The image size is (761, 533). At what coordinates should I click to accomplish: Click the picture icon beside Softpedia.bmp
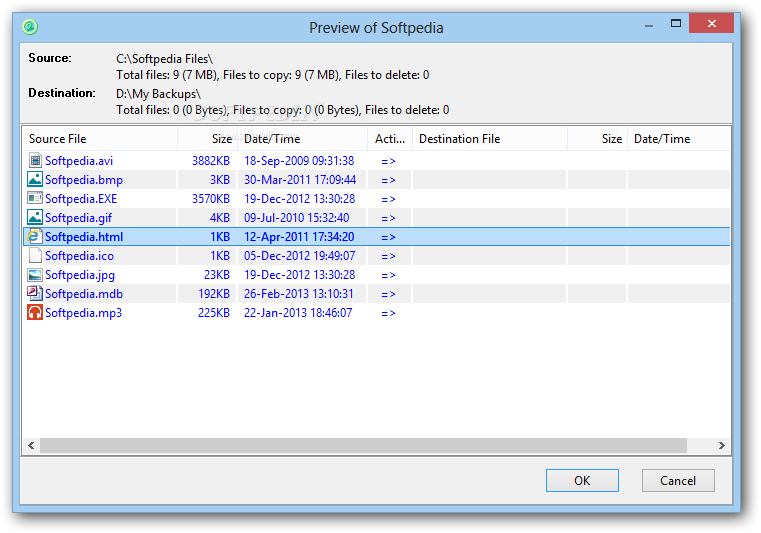(x=35, y=179)
